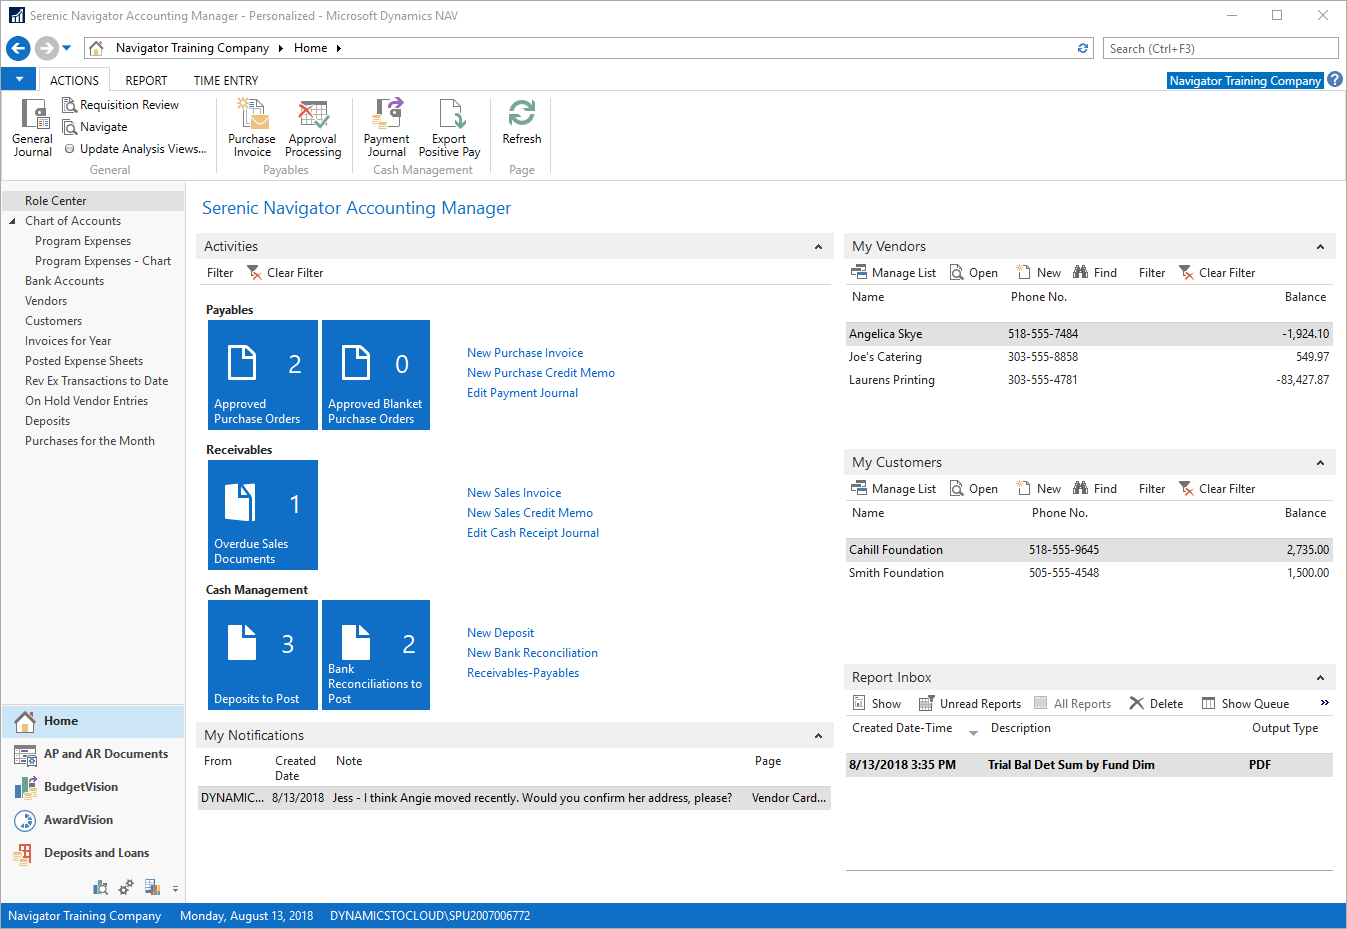Click Open in My Vendors toolbar
1347x929 pixels.
click(x=974, y=273)
